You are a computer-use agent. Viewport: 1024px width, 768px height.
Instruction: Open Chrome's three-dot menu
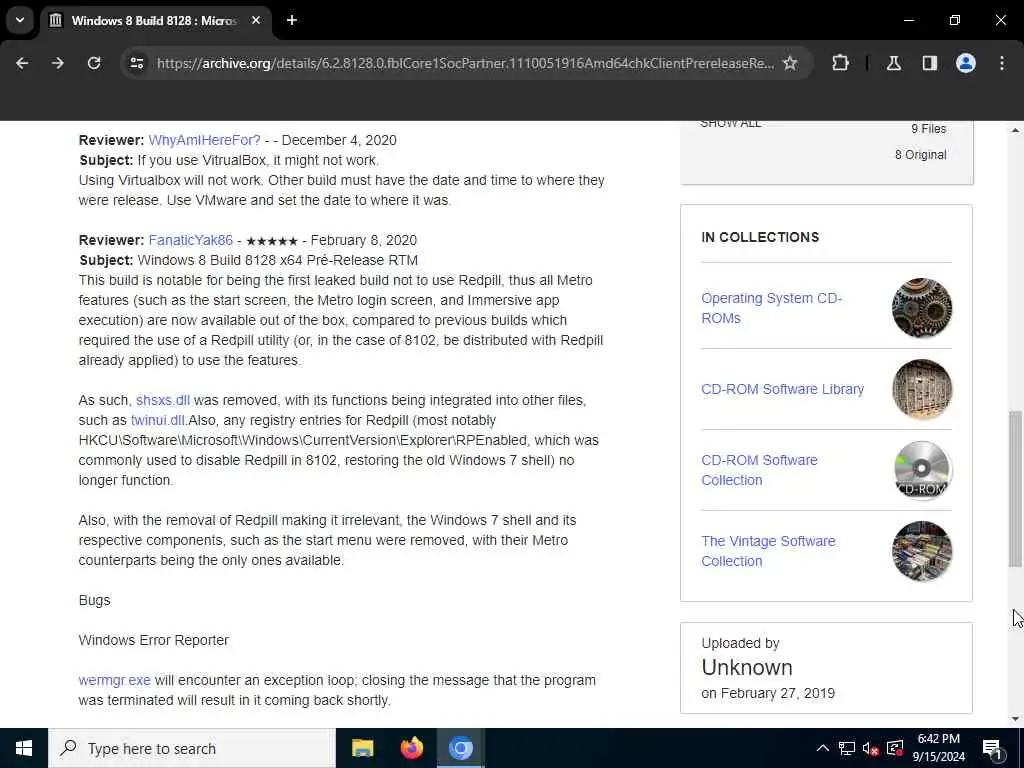(1002, 63)
